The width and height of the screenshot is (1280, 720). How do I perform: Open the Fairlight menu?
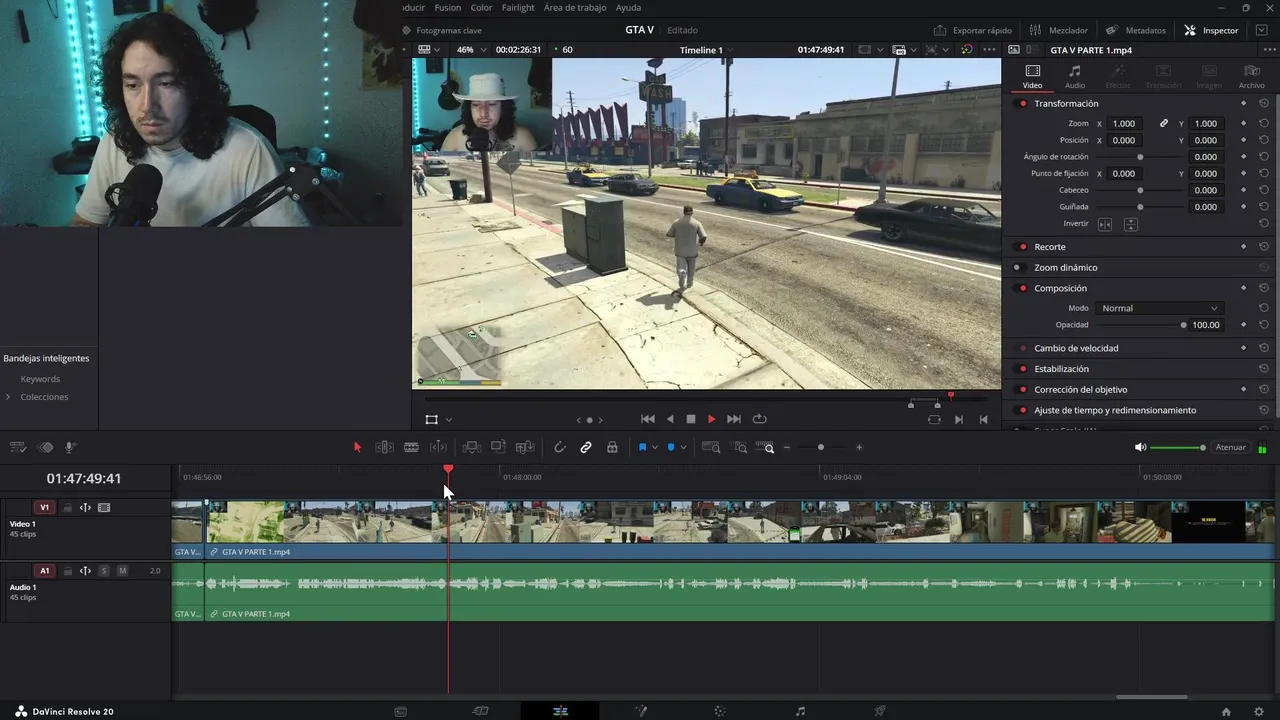point(518,8)
